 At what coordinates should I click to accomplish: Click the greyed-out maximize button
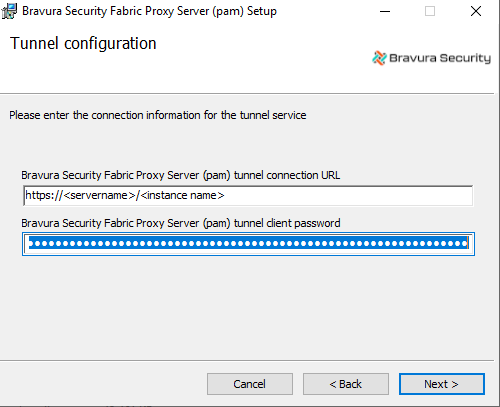pos(430,11)
